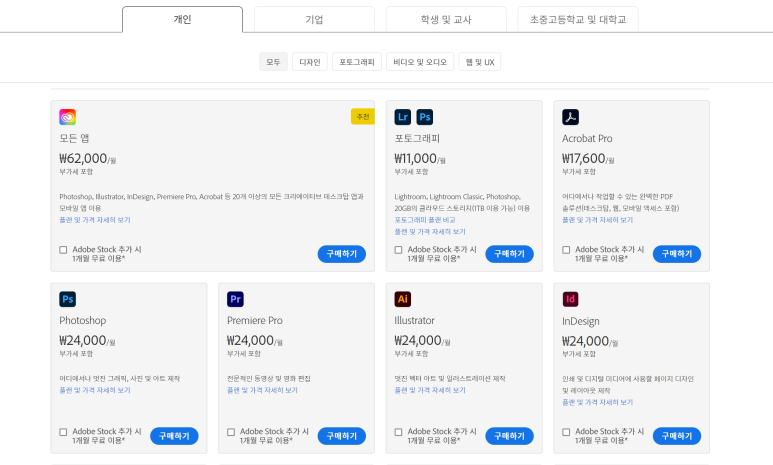Click the Lightroom icon in the 포토그래피 card

click(x=403, y=117)
